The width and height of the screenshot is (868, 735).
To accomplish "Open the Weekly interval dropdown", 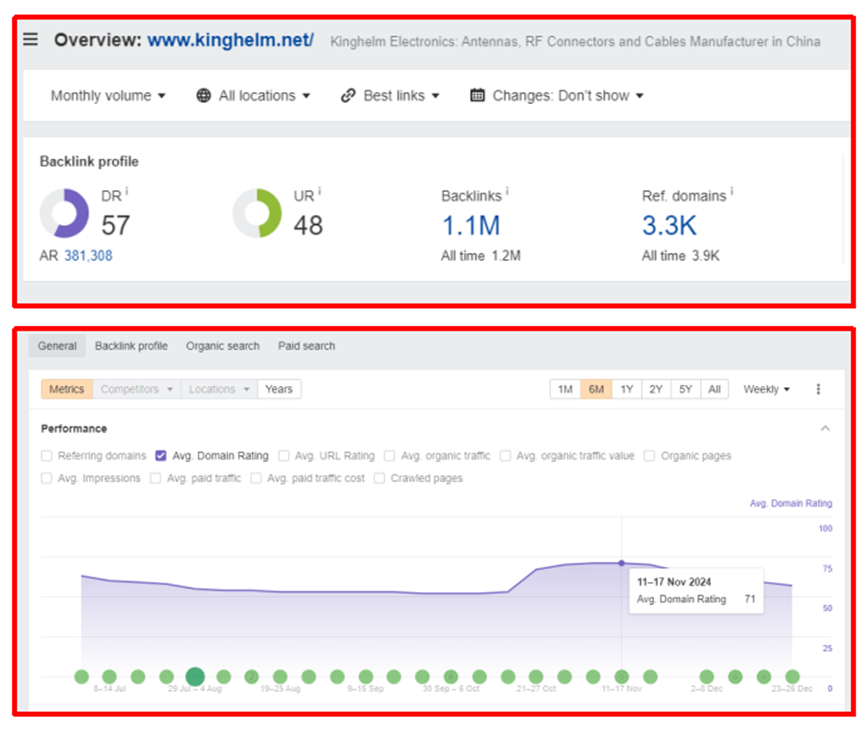I will click(x=767, y=389).
